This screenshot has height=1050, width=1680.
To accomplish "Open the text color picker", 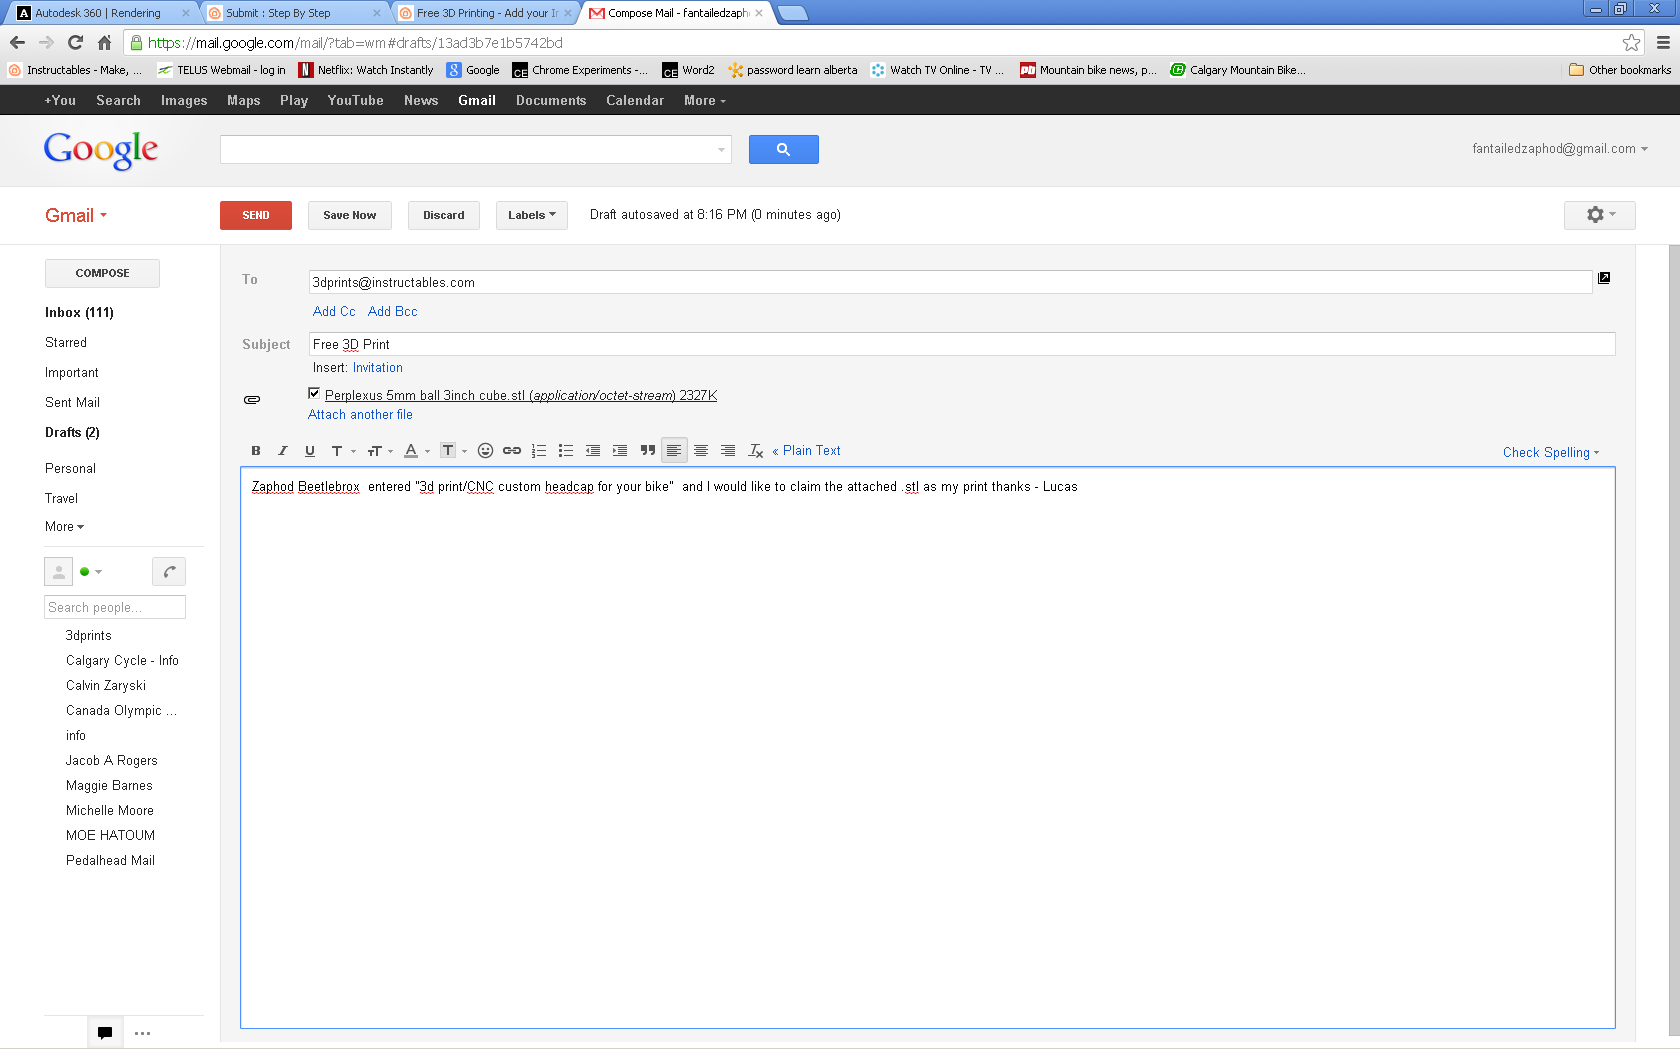I will click(416, 451).
